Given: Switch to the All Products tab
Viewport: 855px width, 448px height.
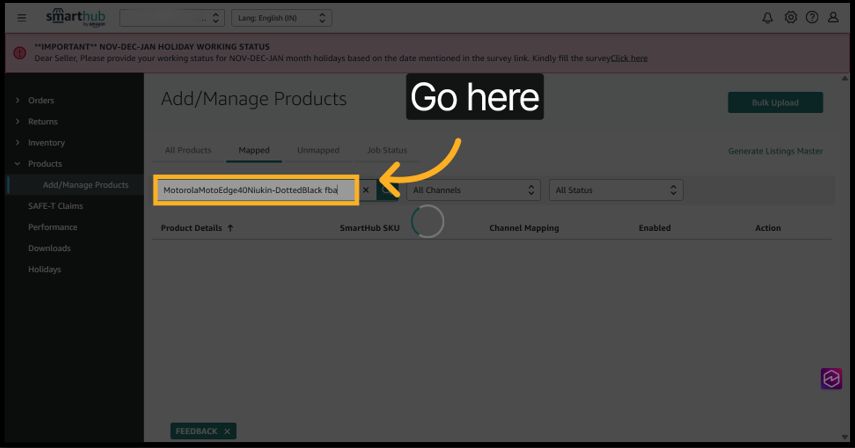Looking at the screenshot, I should [x=188, y=151].
